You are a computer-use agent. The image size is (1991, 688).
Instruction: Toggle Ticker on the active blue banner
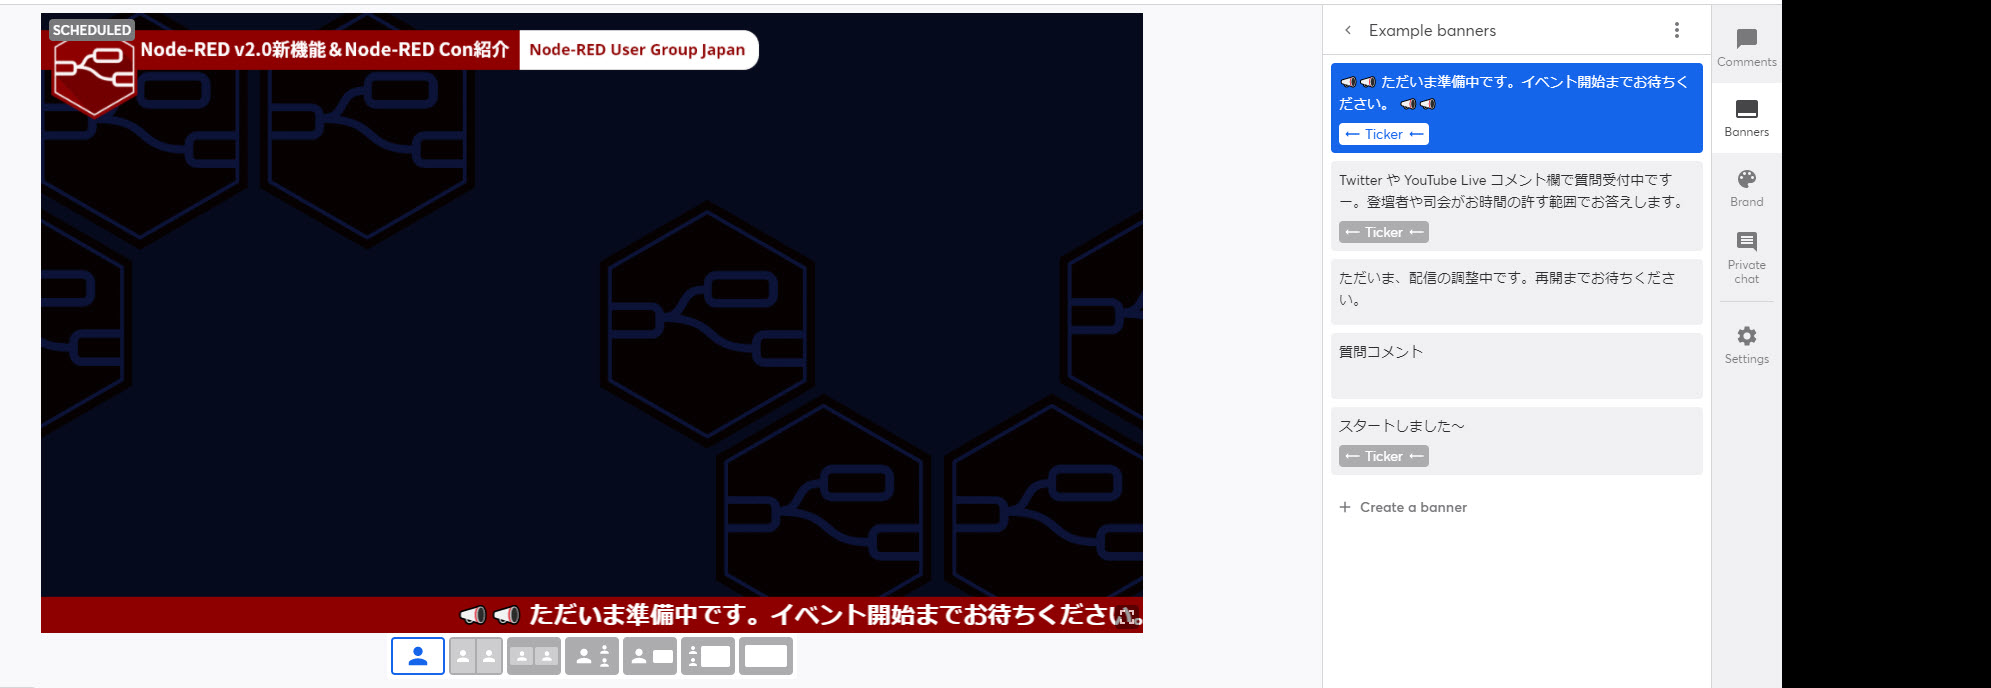[x=1383, y=134]
